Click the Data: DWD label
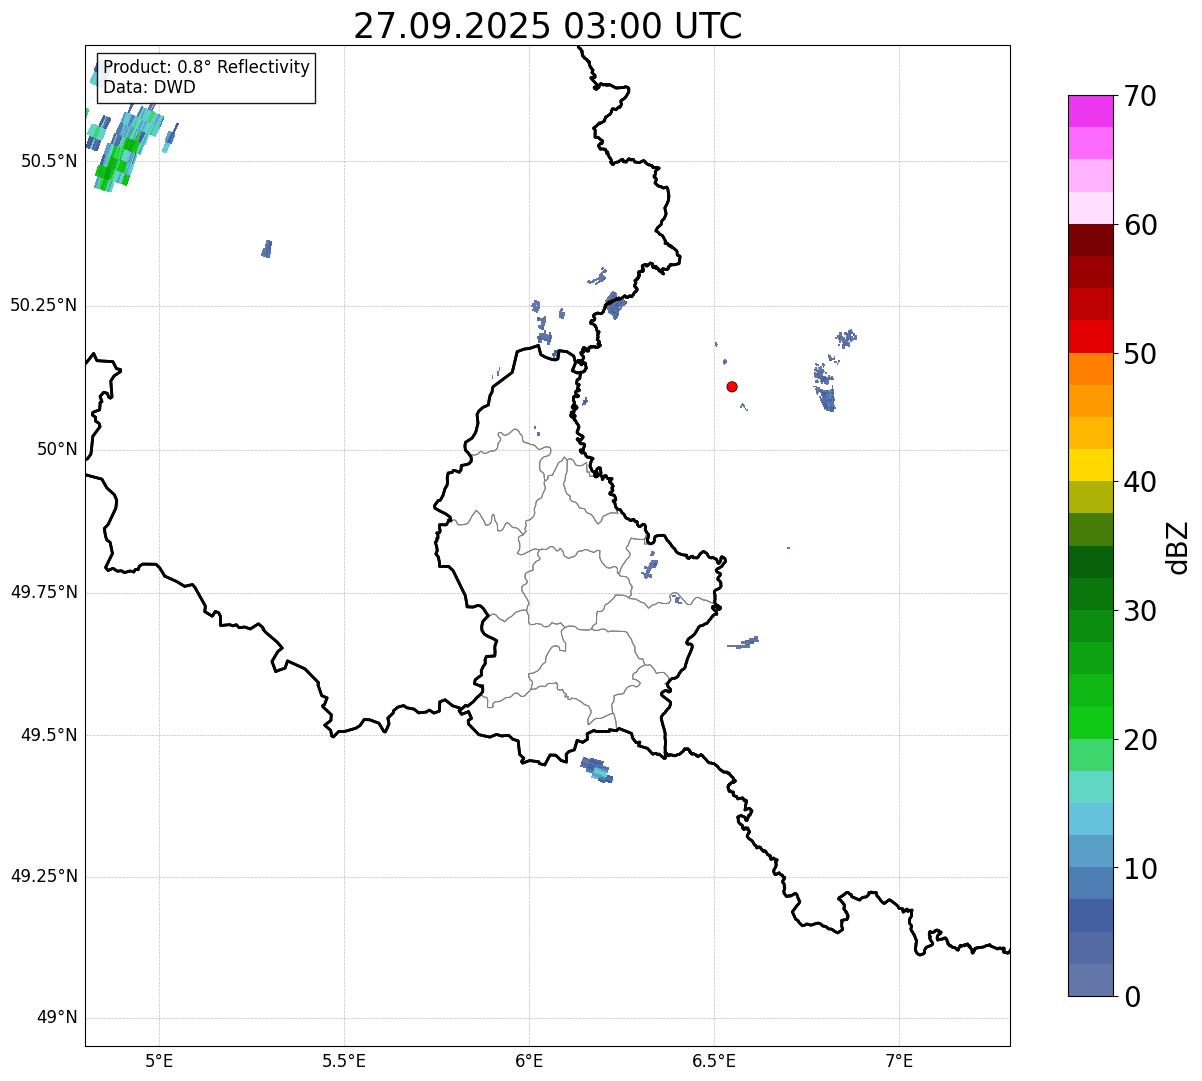The image size is (1202, 1081). pyautogui.click(x=149, y=87)
